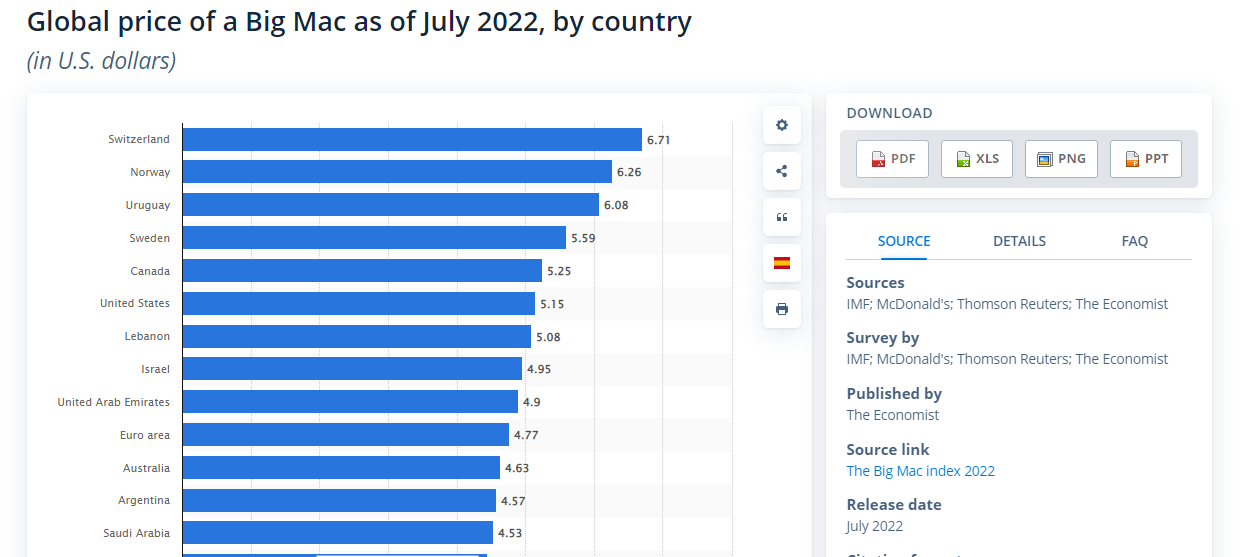Screen dimensions: 1249x557
Task: Click the chart title heading
Action: click(x=359, y=22)
